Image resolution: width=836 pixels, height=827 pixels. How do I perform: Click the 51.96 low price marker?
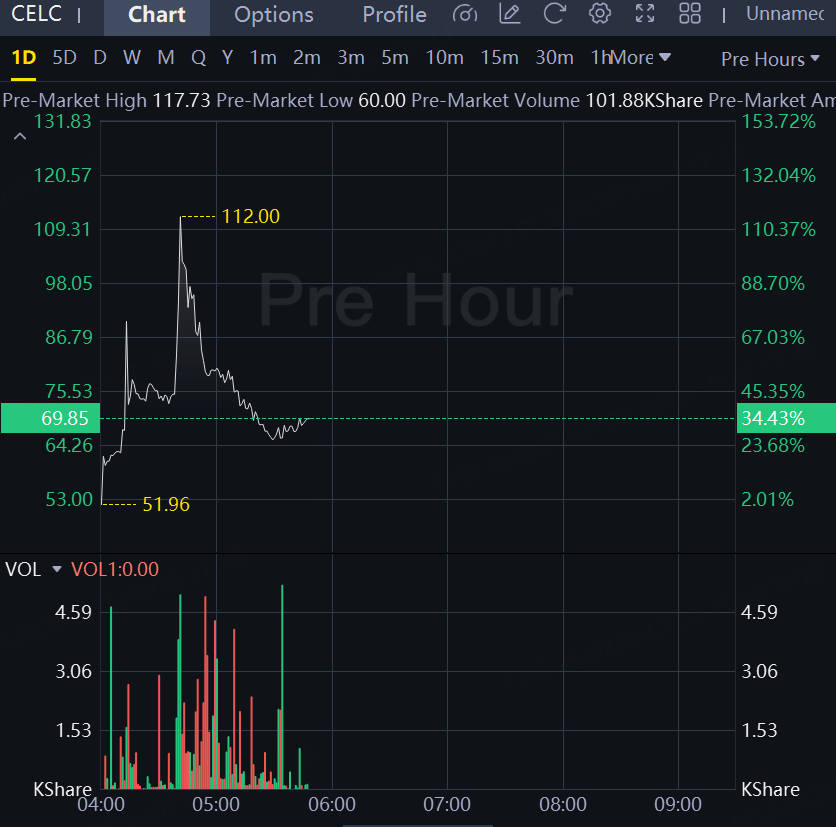click(166, 504)
